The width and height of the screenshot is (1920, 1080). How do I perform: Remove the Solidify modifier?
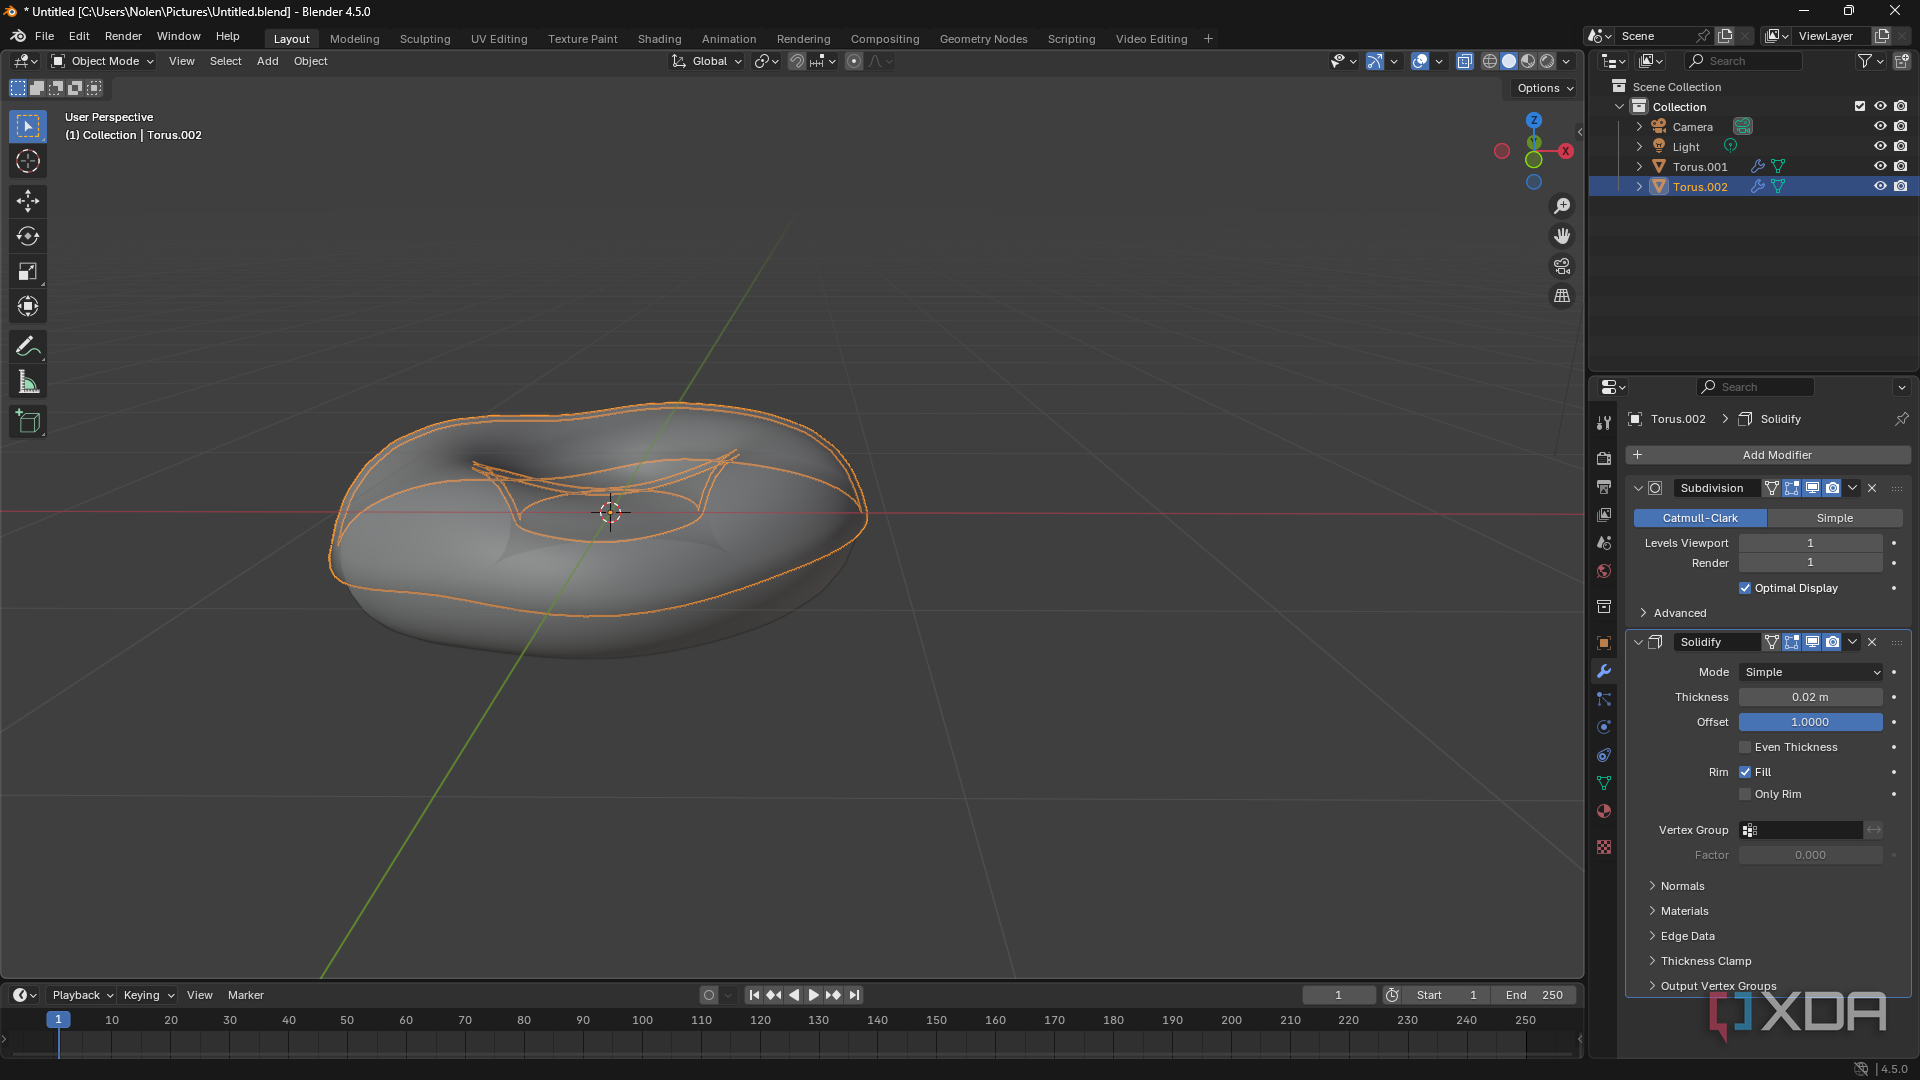pyautogui.click(x=1872, y=642)
